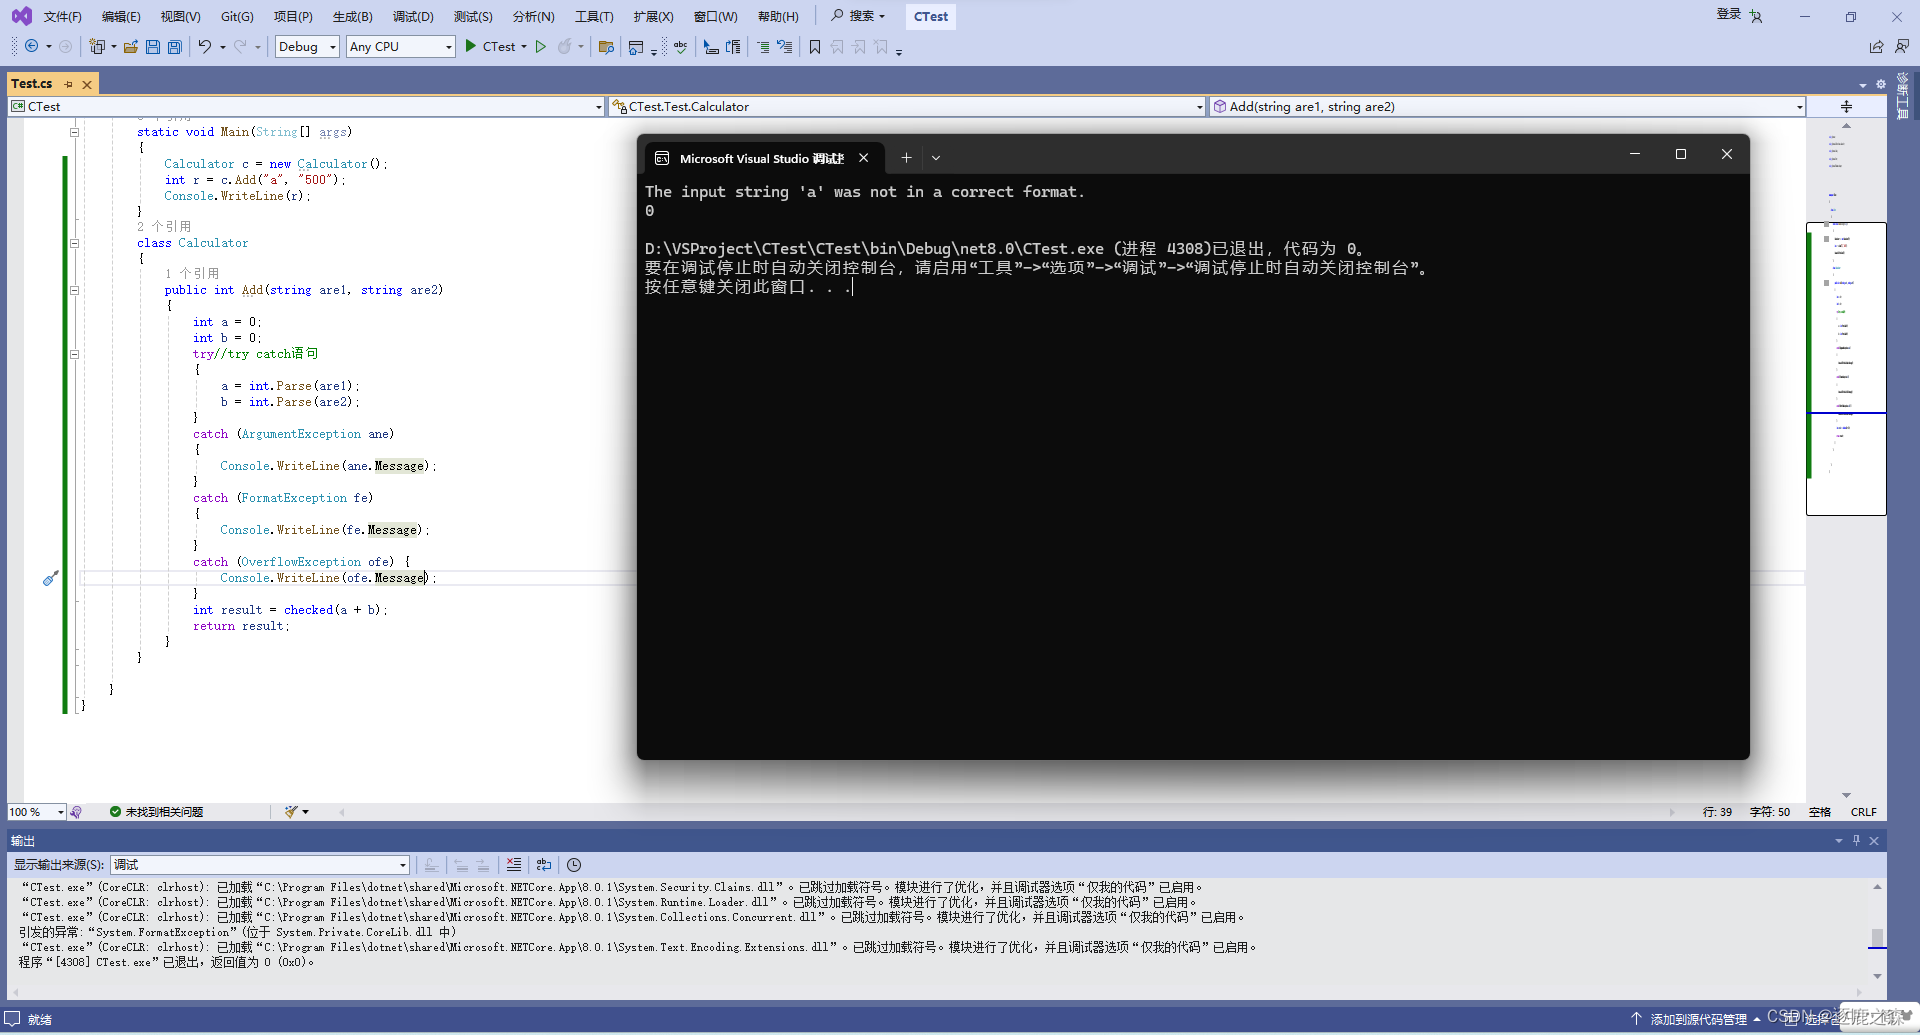Screen dimensions: 1920x1035
Task: Click the code minimap scrollbar on the editor
Action: pos(1846,369)
